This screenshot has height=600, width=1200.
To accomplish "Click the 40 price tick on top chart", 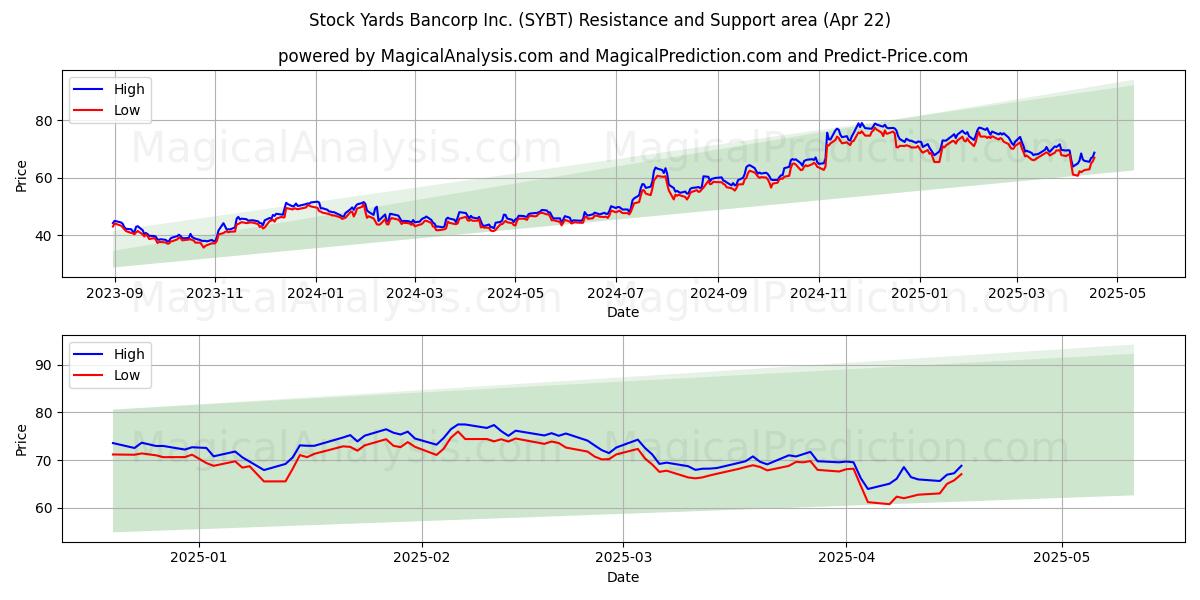I will click(x=46, y=236).
